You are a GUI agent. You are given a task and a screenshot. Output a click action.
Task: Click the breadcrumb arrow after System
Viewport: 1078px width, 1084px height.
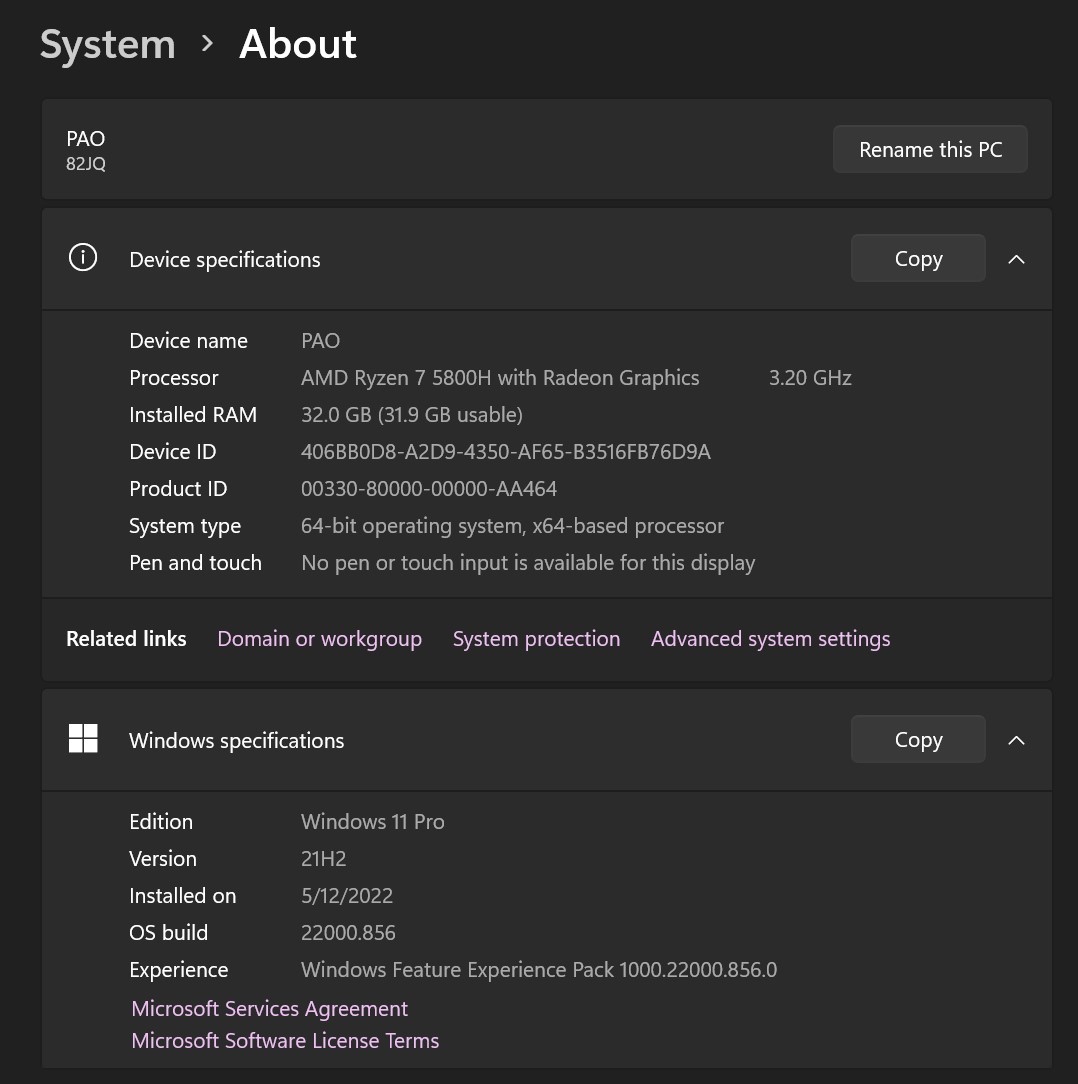[x=207, y=44]
